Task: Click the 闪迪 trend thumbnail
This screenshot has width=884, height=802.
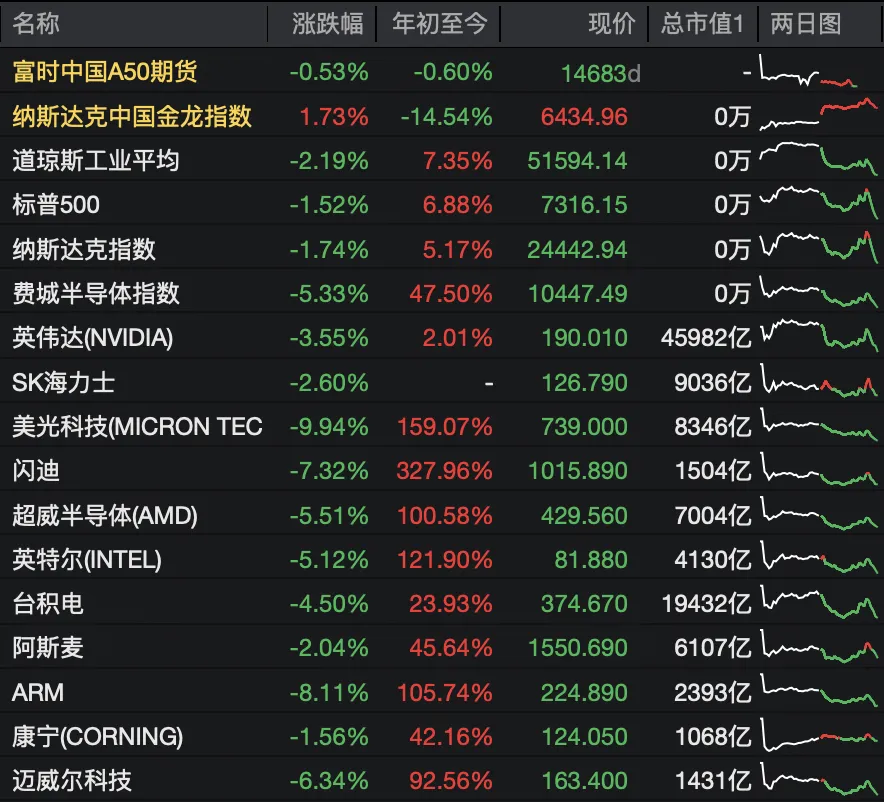Action: point(819,468)
